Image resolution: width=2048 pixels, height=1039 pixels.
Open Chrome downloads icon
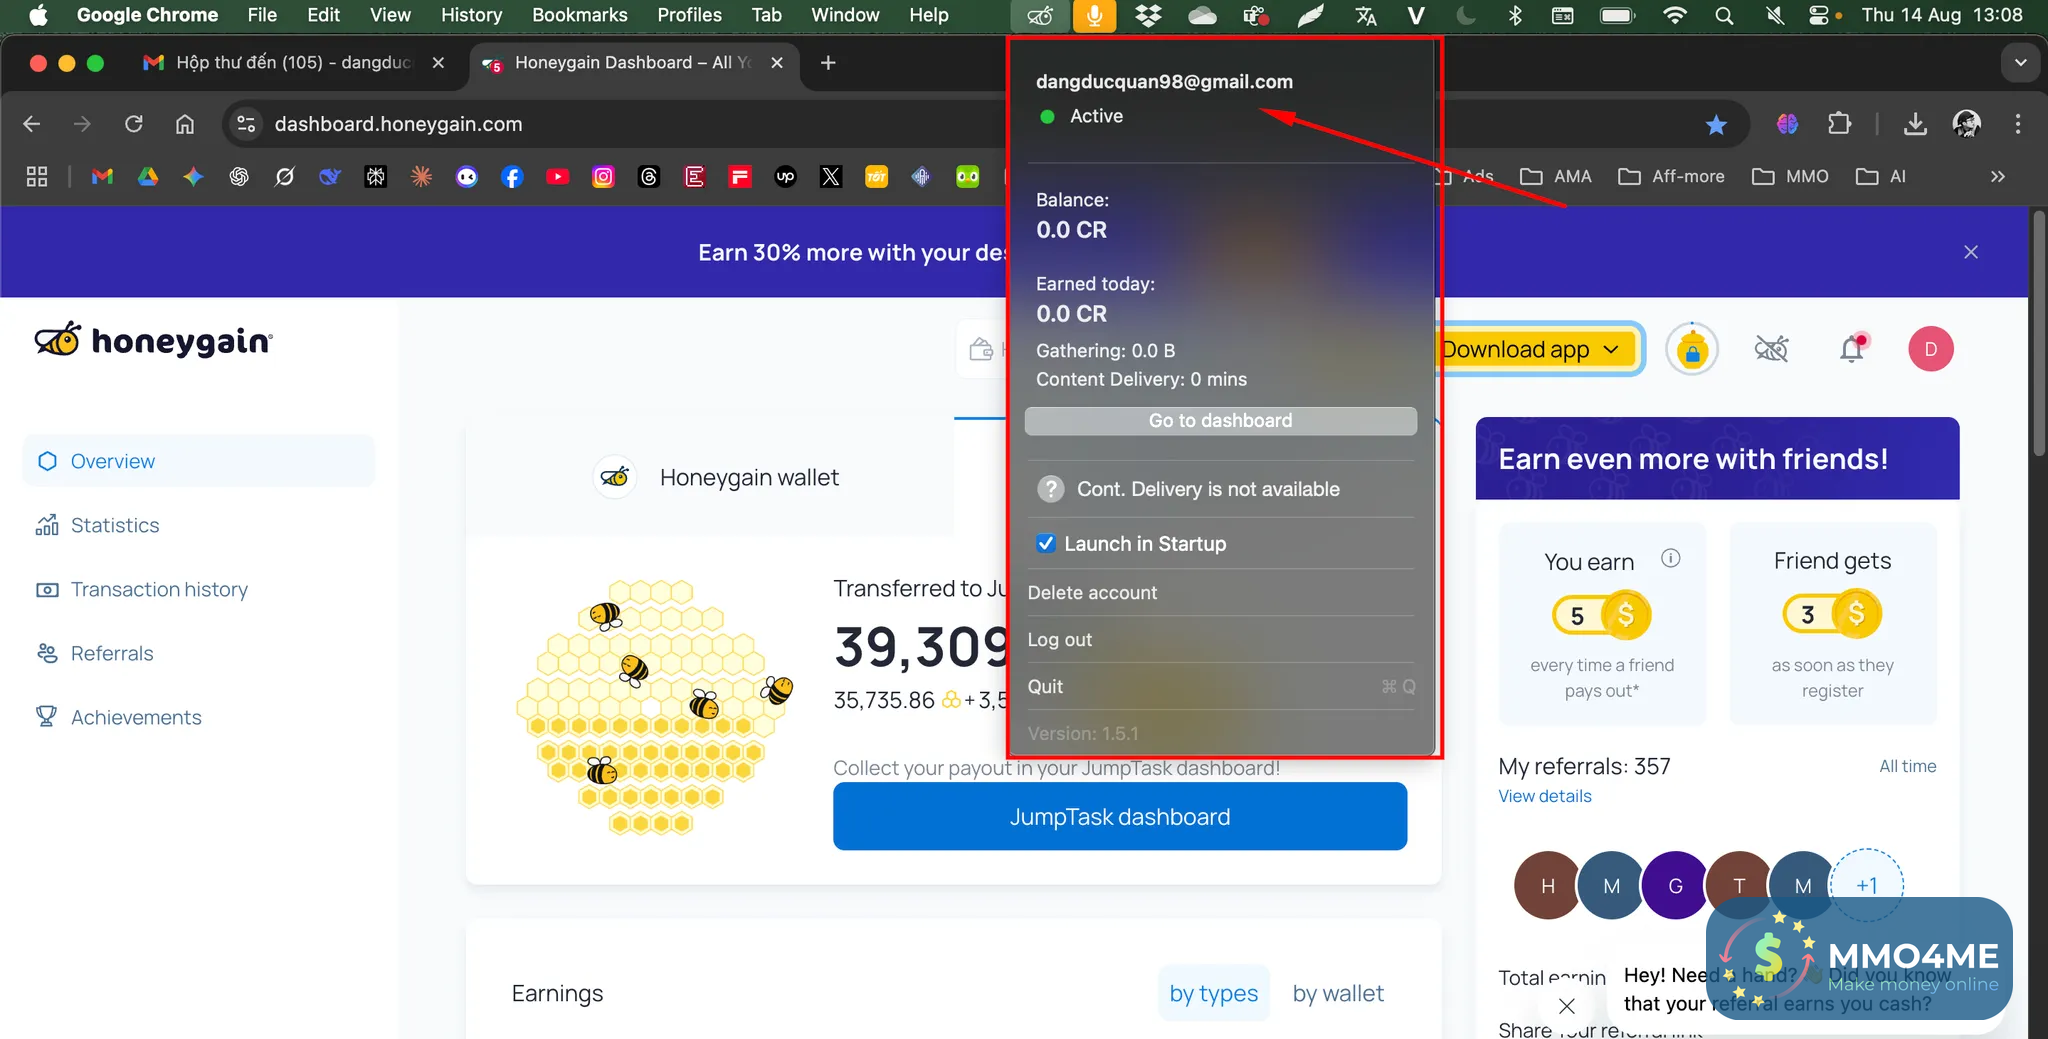click(1915, 124)
